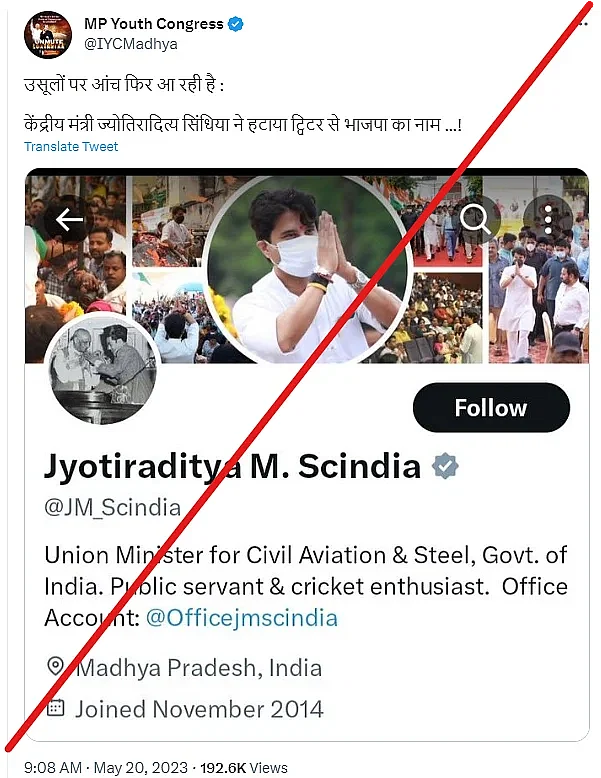The height and width of the screenshot is (778, 601).
Task: Click the grey verified badge next to Scindia
Action: pos(444,466)
